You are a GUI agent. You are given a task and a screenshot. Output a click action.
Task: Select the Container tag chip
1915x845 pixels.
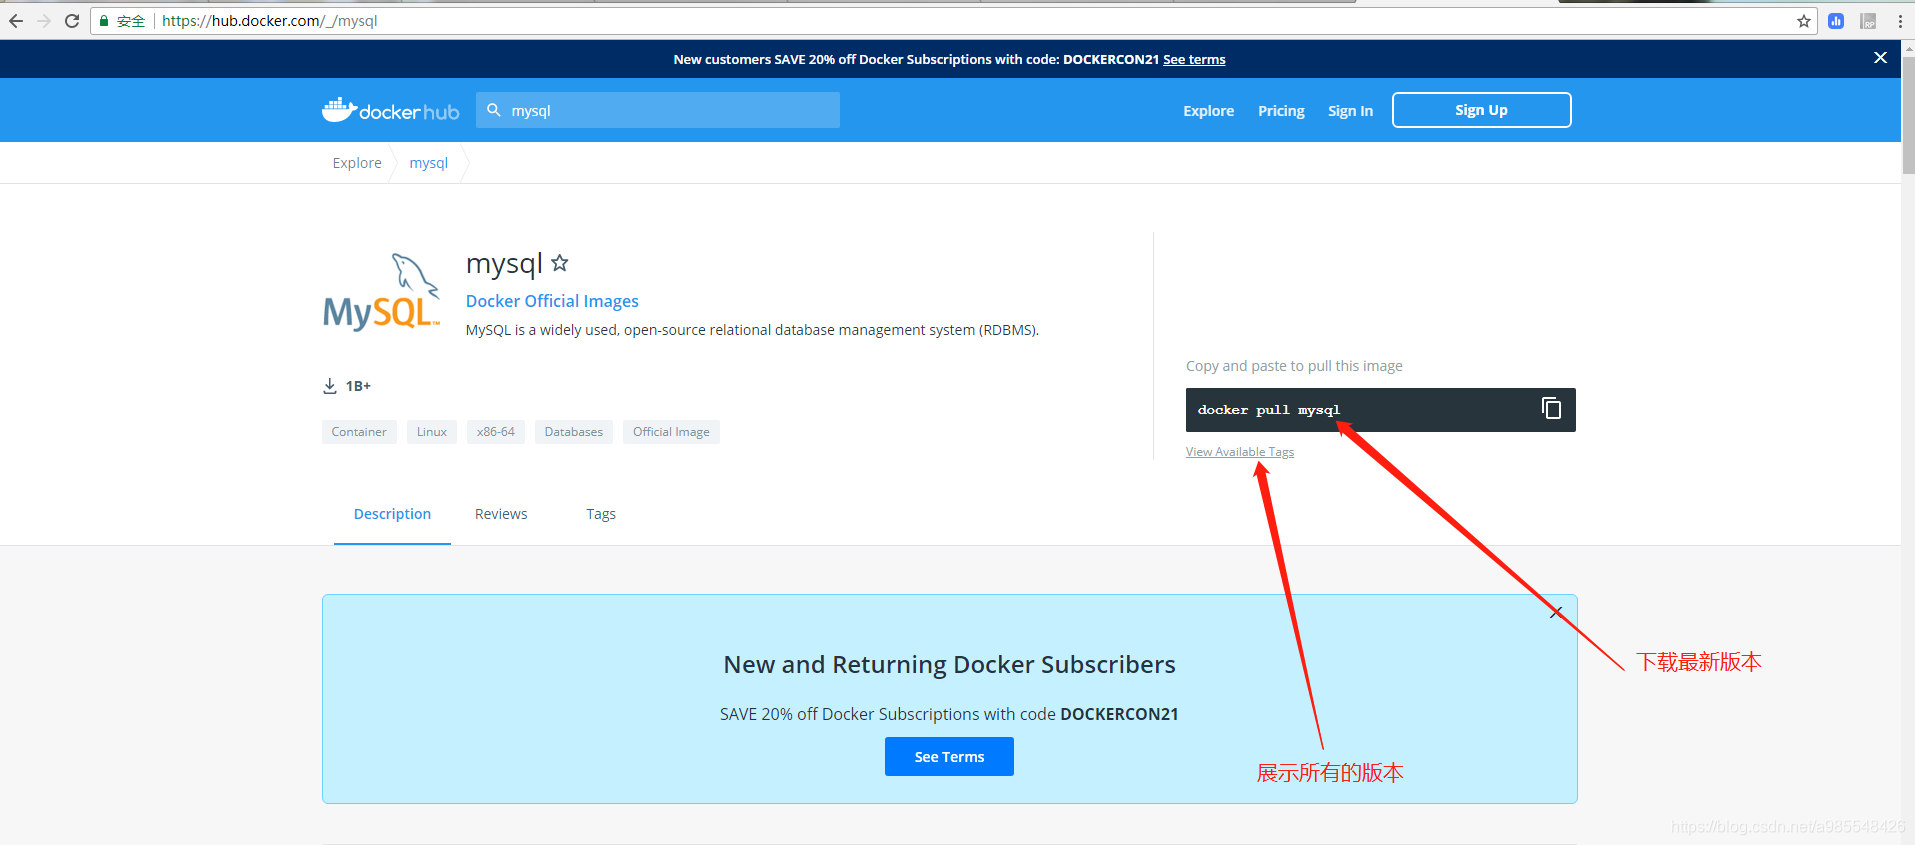[359, 432]
